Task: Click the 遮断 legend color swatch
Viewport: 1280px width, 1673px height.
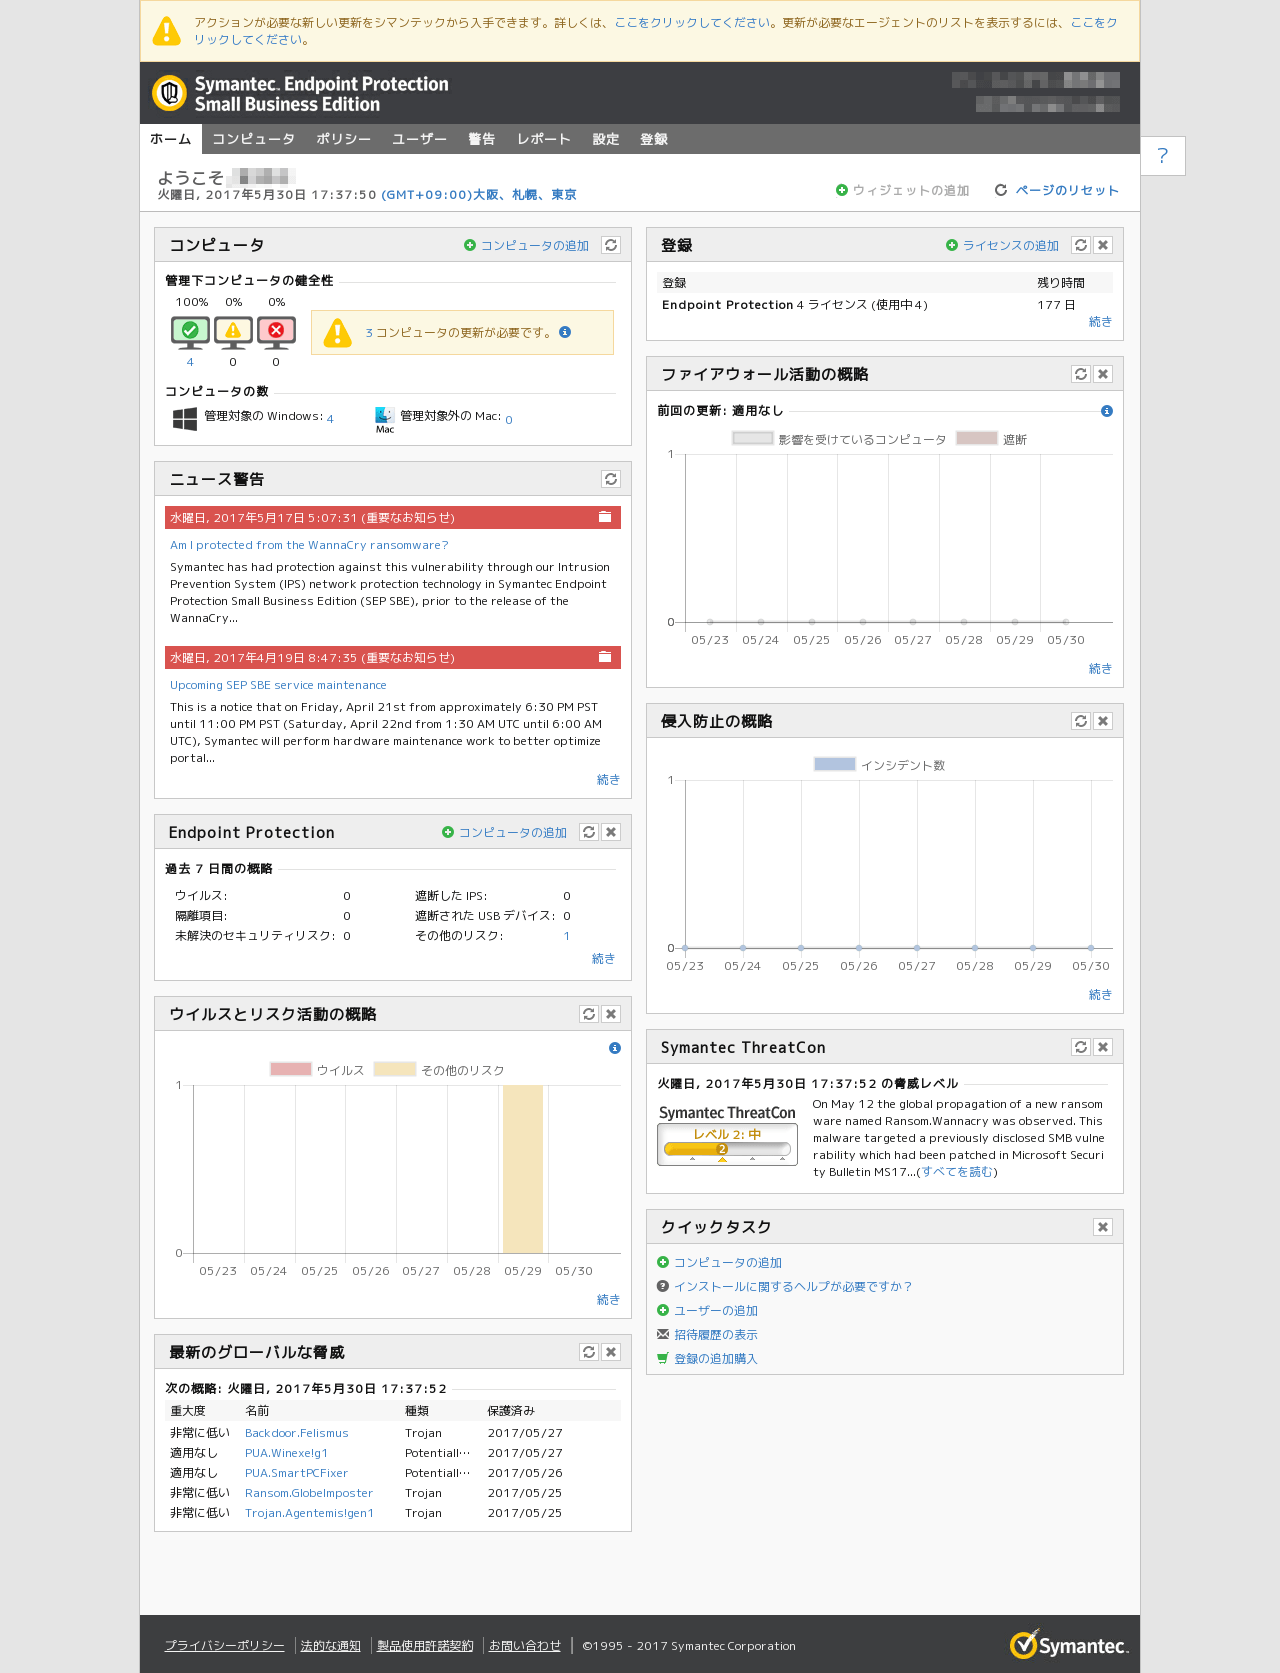Action: click(977, 438)
